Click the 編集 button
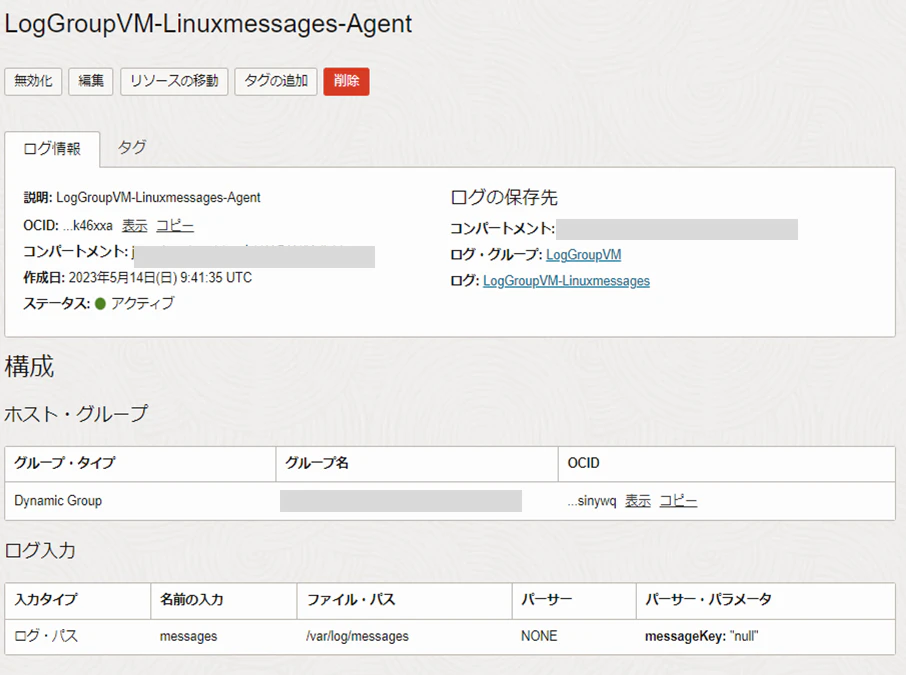This screenshot has height=675, width=906. click(91, 81)
